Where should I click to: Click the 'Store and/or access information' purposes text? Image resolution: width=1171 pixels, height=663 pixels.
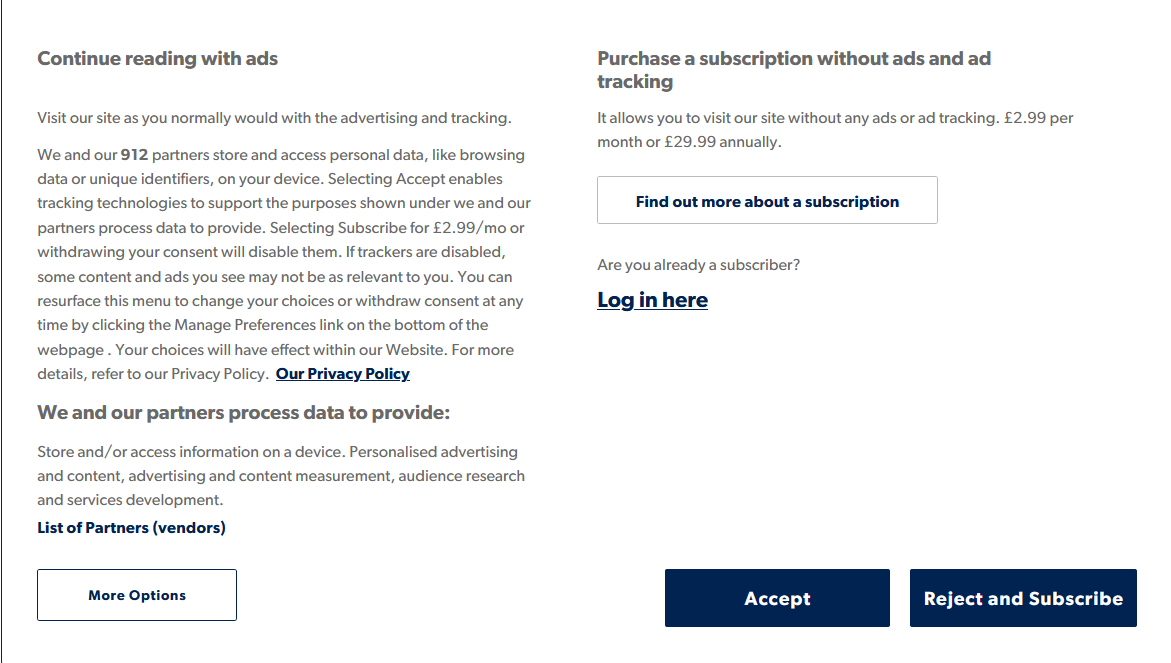pos(190,452)
